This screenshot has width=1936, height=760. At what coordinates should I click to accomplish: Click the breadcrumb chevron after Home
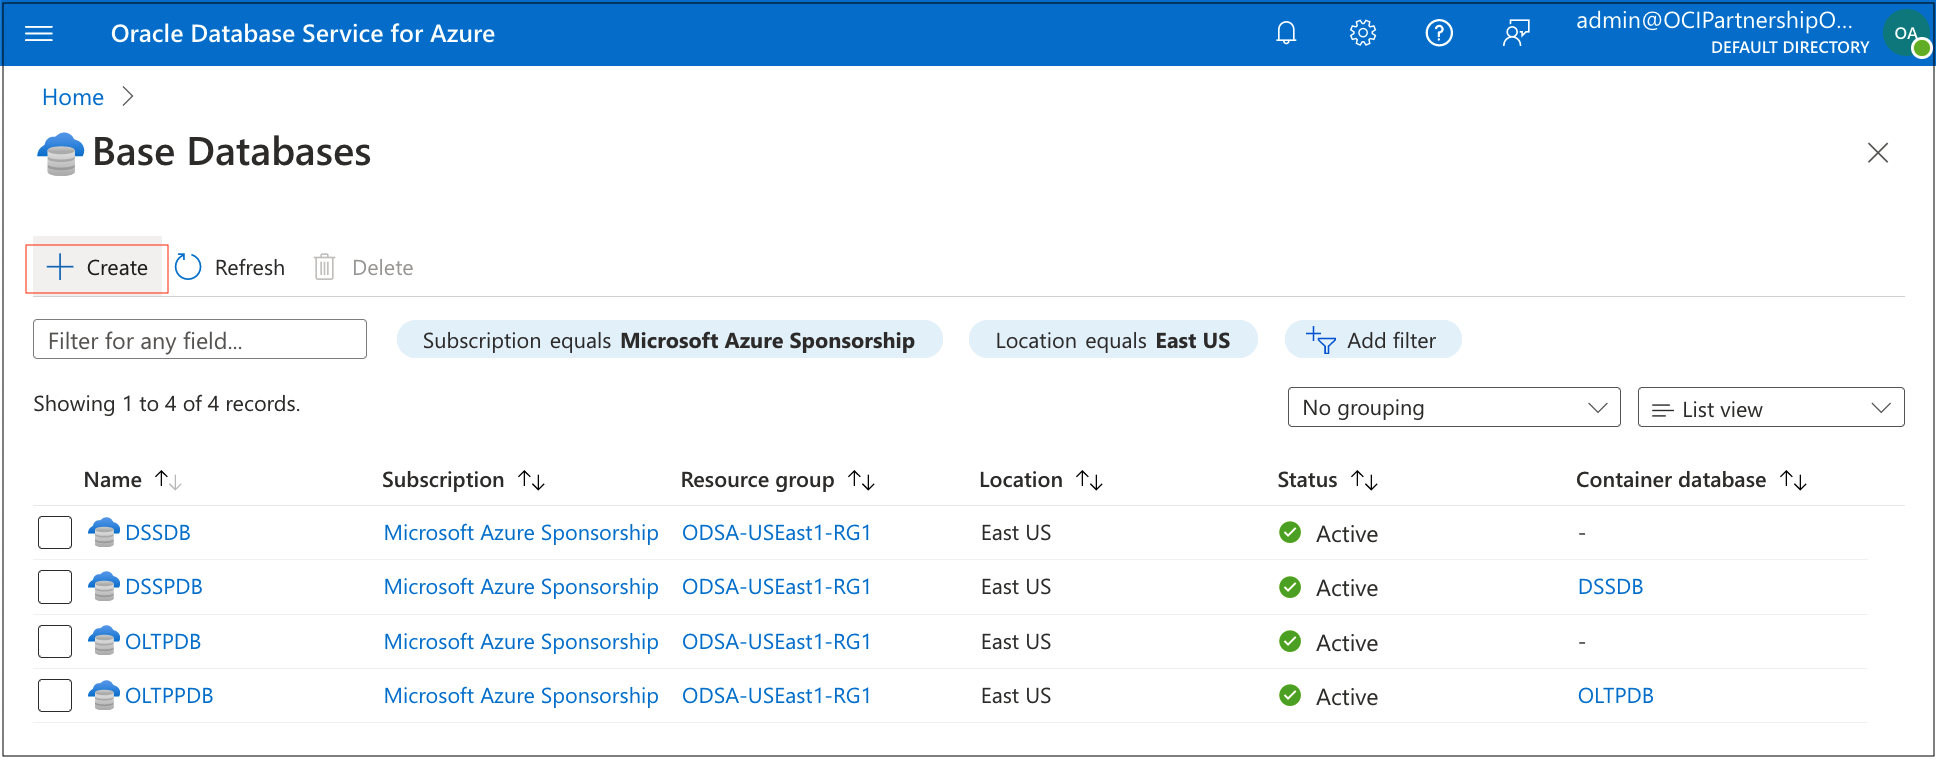pyautogui.click(x=127, y=97)
